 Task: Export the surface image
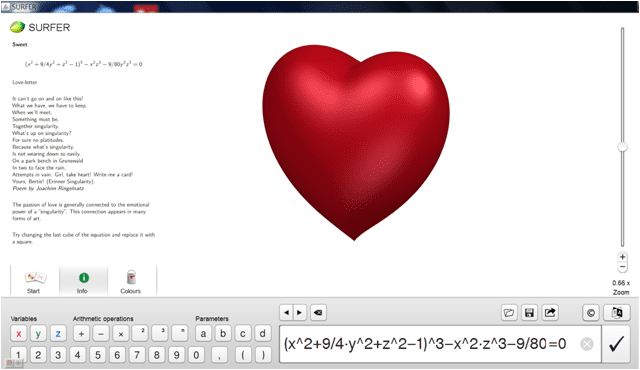click(550, 313)
